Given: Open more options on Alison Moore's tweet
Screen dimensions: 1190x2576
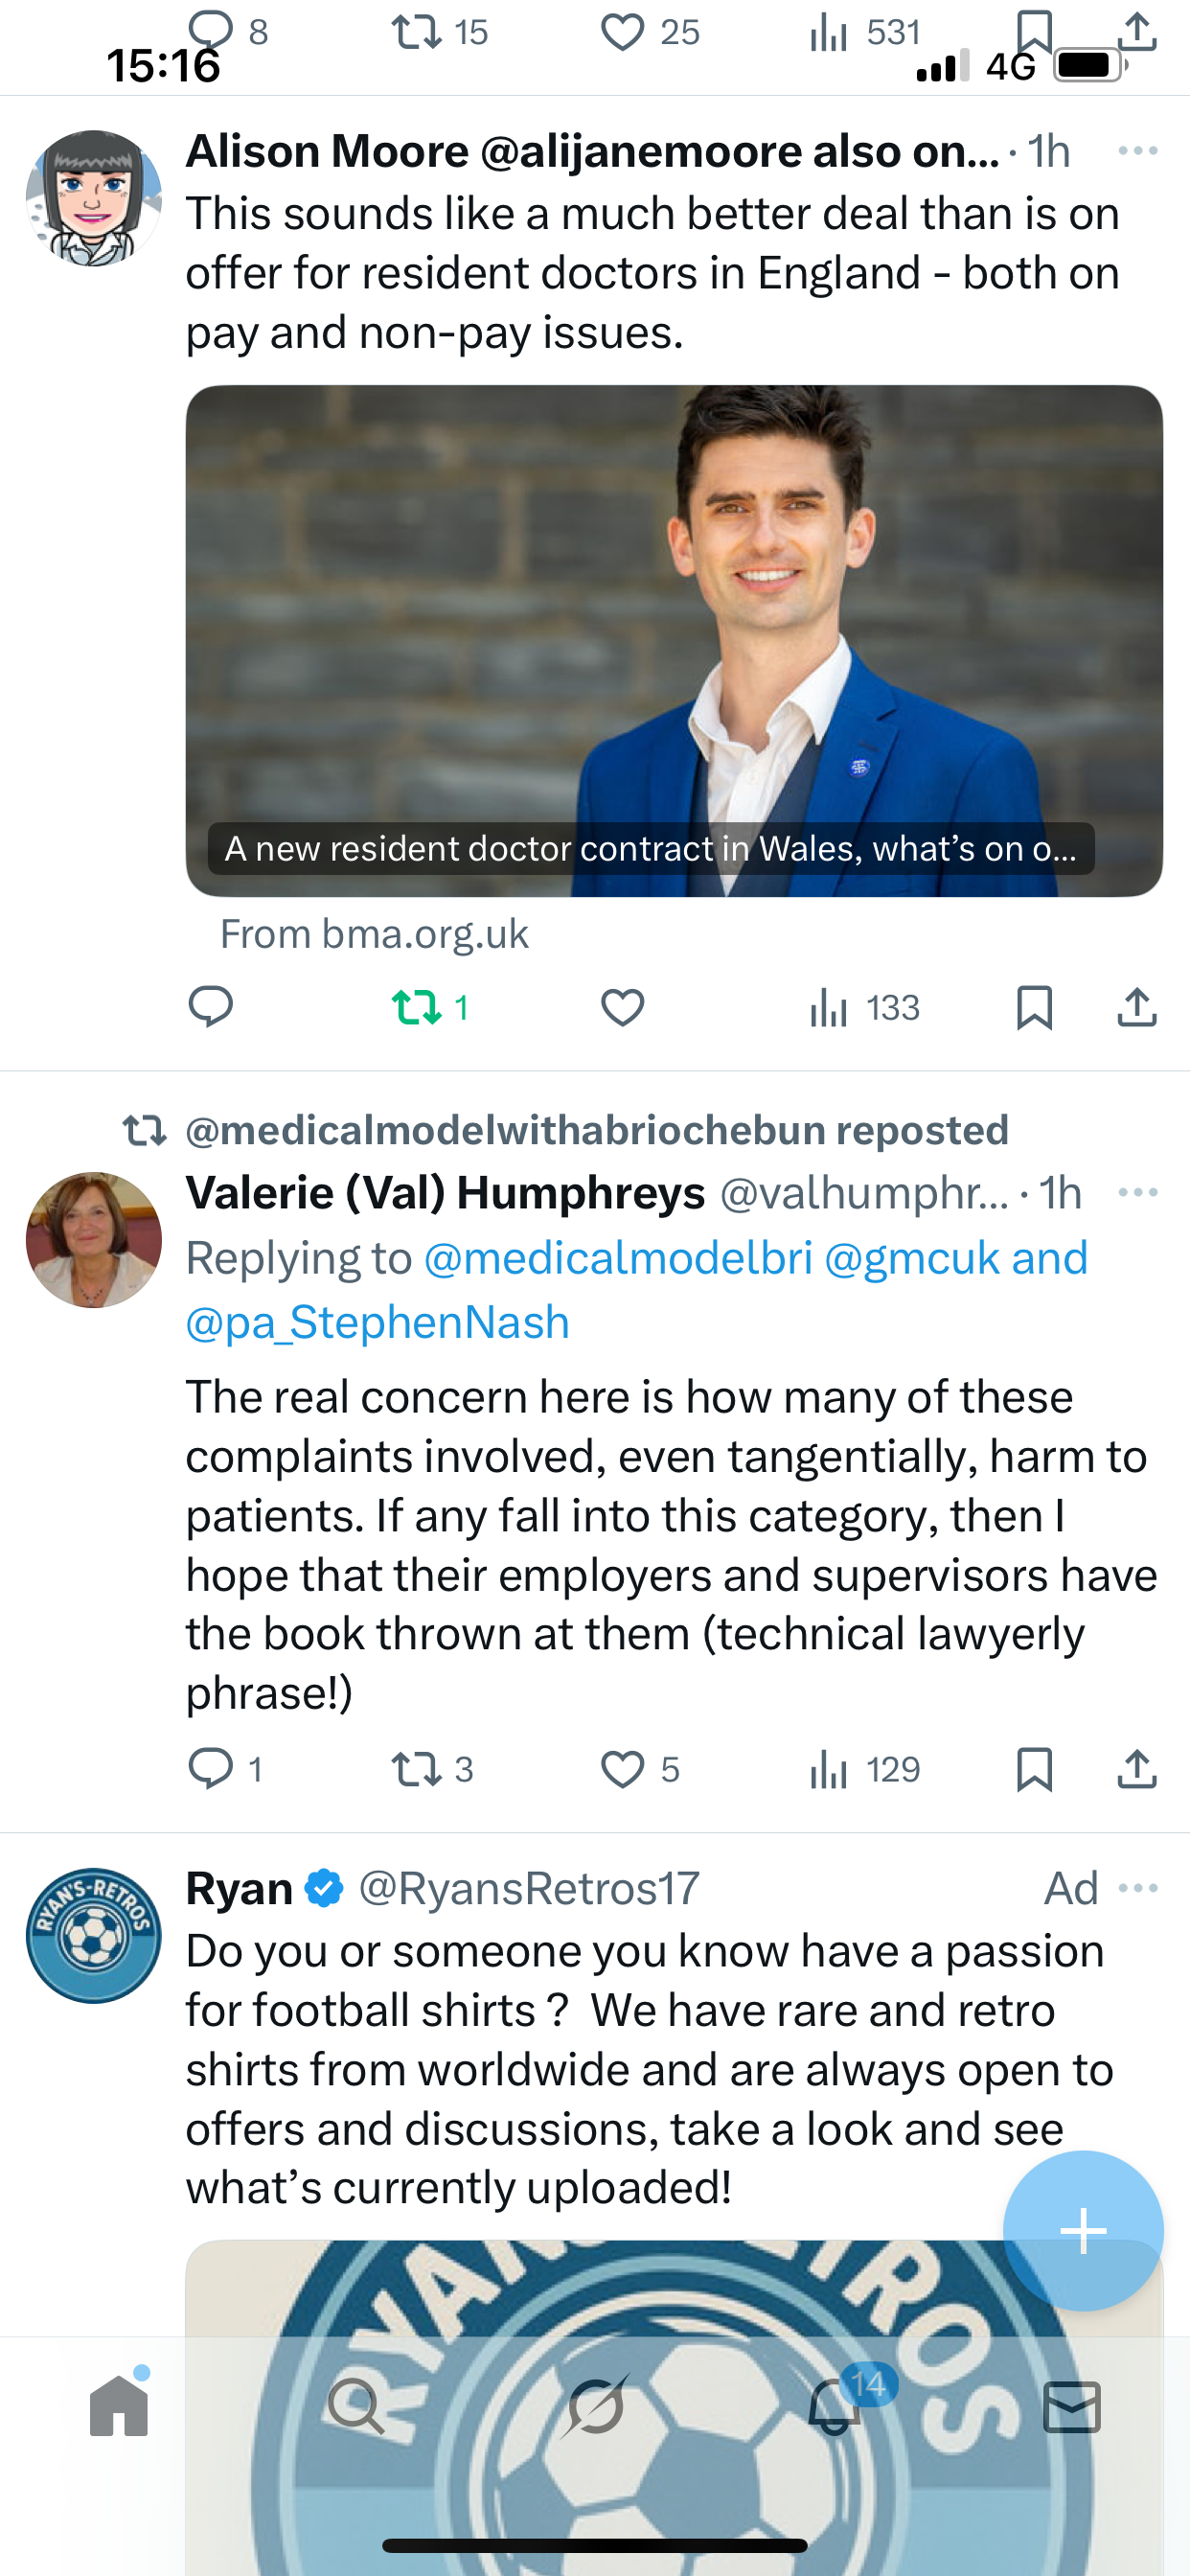Looking at the screenshot, I should pyautogui.click(x=1137, y=151).
